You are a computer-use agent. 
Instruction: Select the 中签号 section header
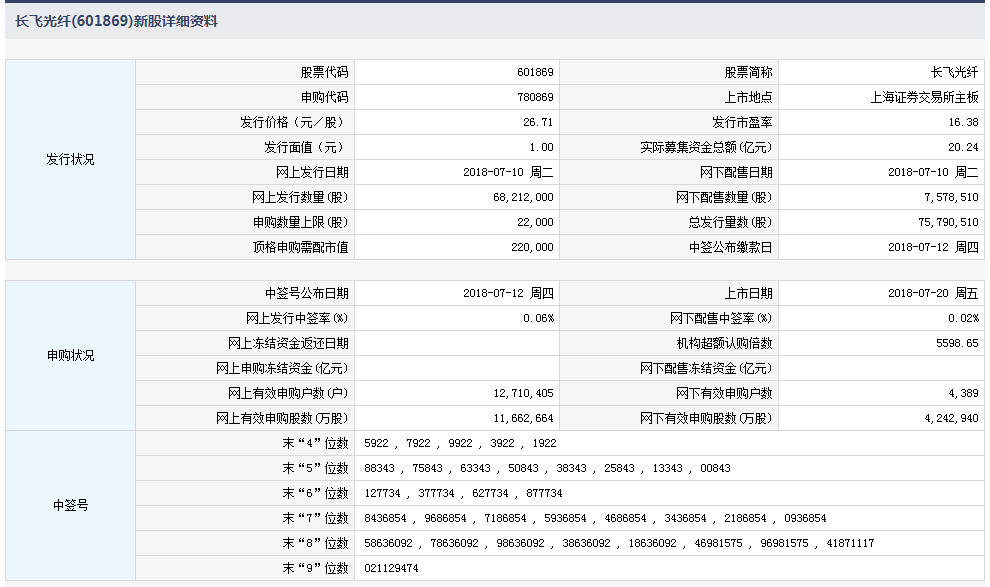68,505
